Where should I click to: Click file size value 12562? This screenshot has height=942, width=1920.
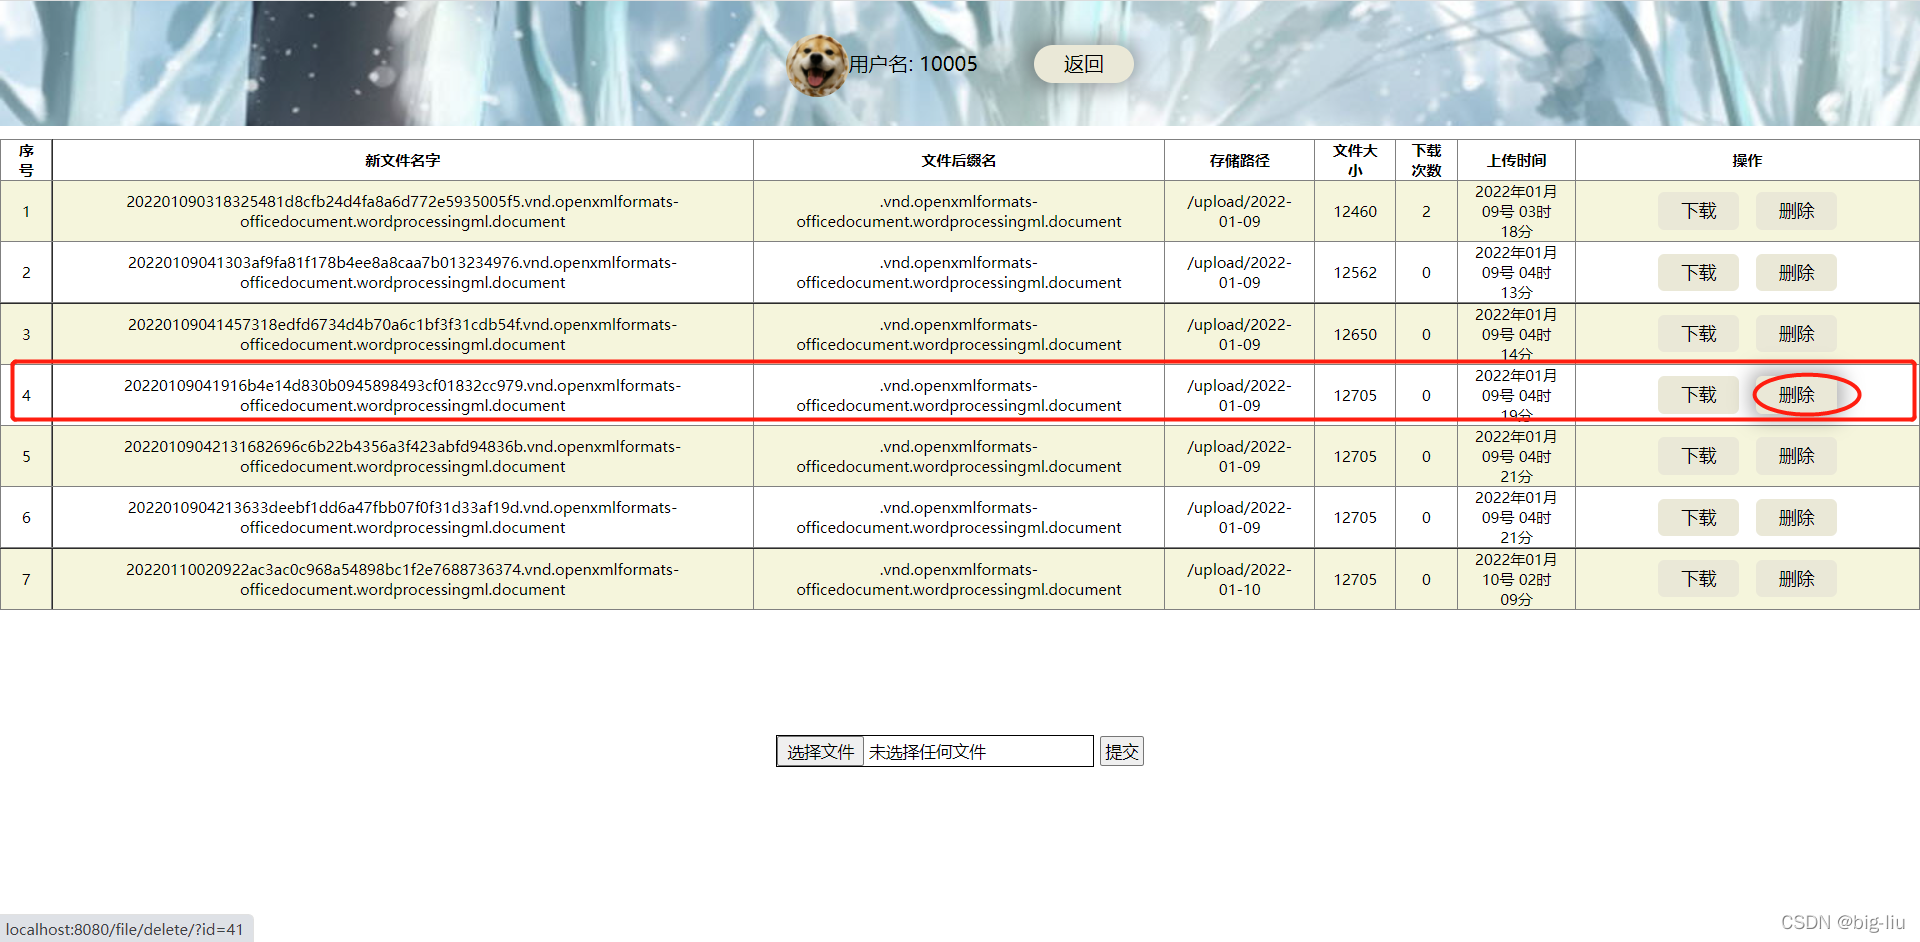1355,272
